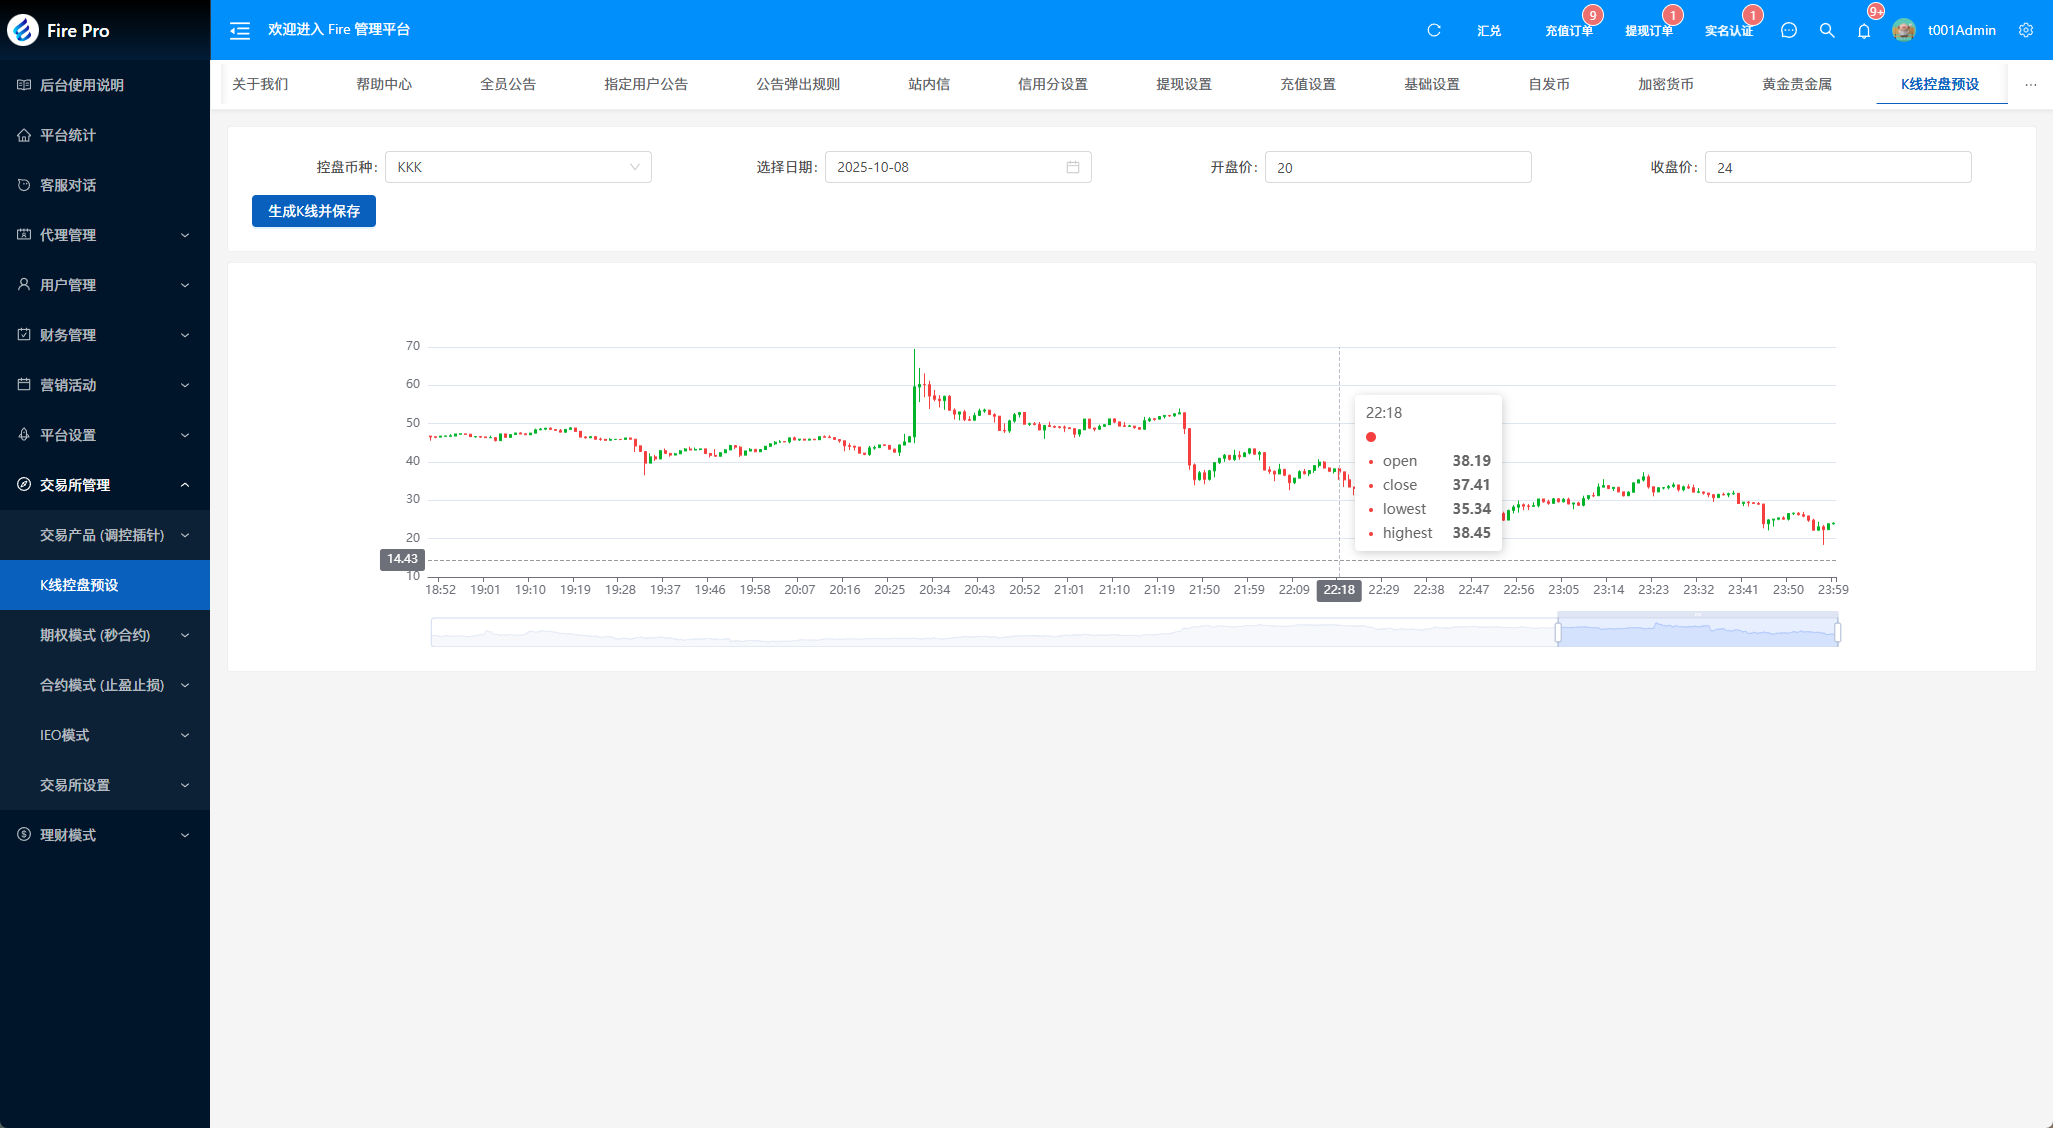Open the 控盘币种 KKK dropdown
The height and width of the screenshot is (1128, 2053).
[518, 167]
